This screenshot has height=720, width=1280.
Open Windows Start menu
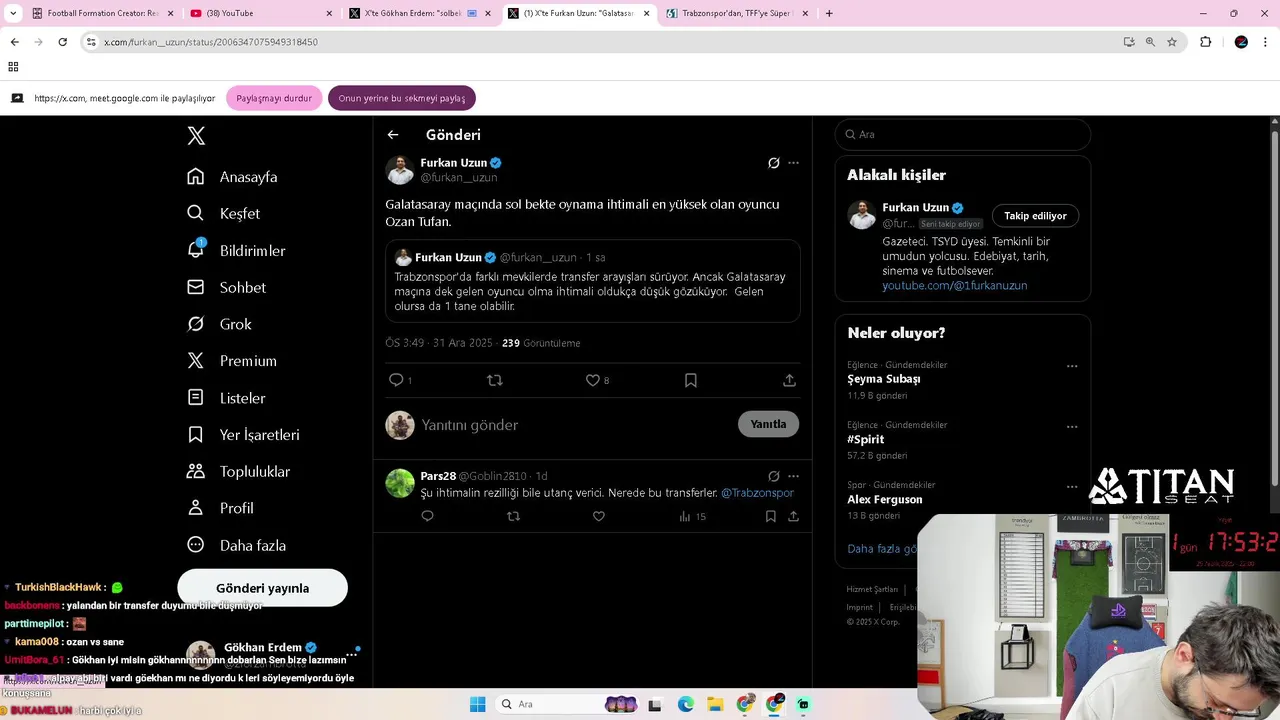(477, 704)
